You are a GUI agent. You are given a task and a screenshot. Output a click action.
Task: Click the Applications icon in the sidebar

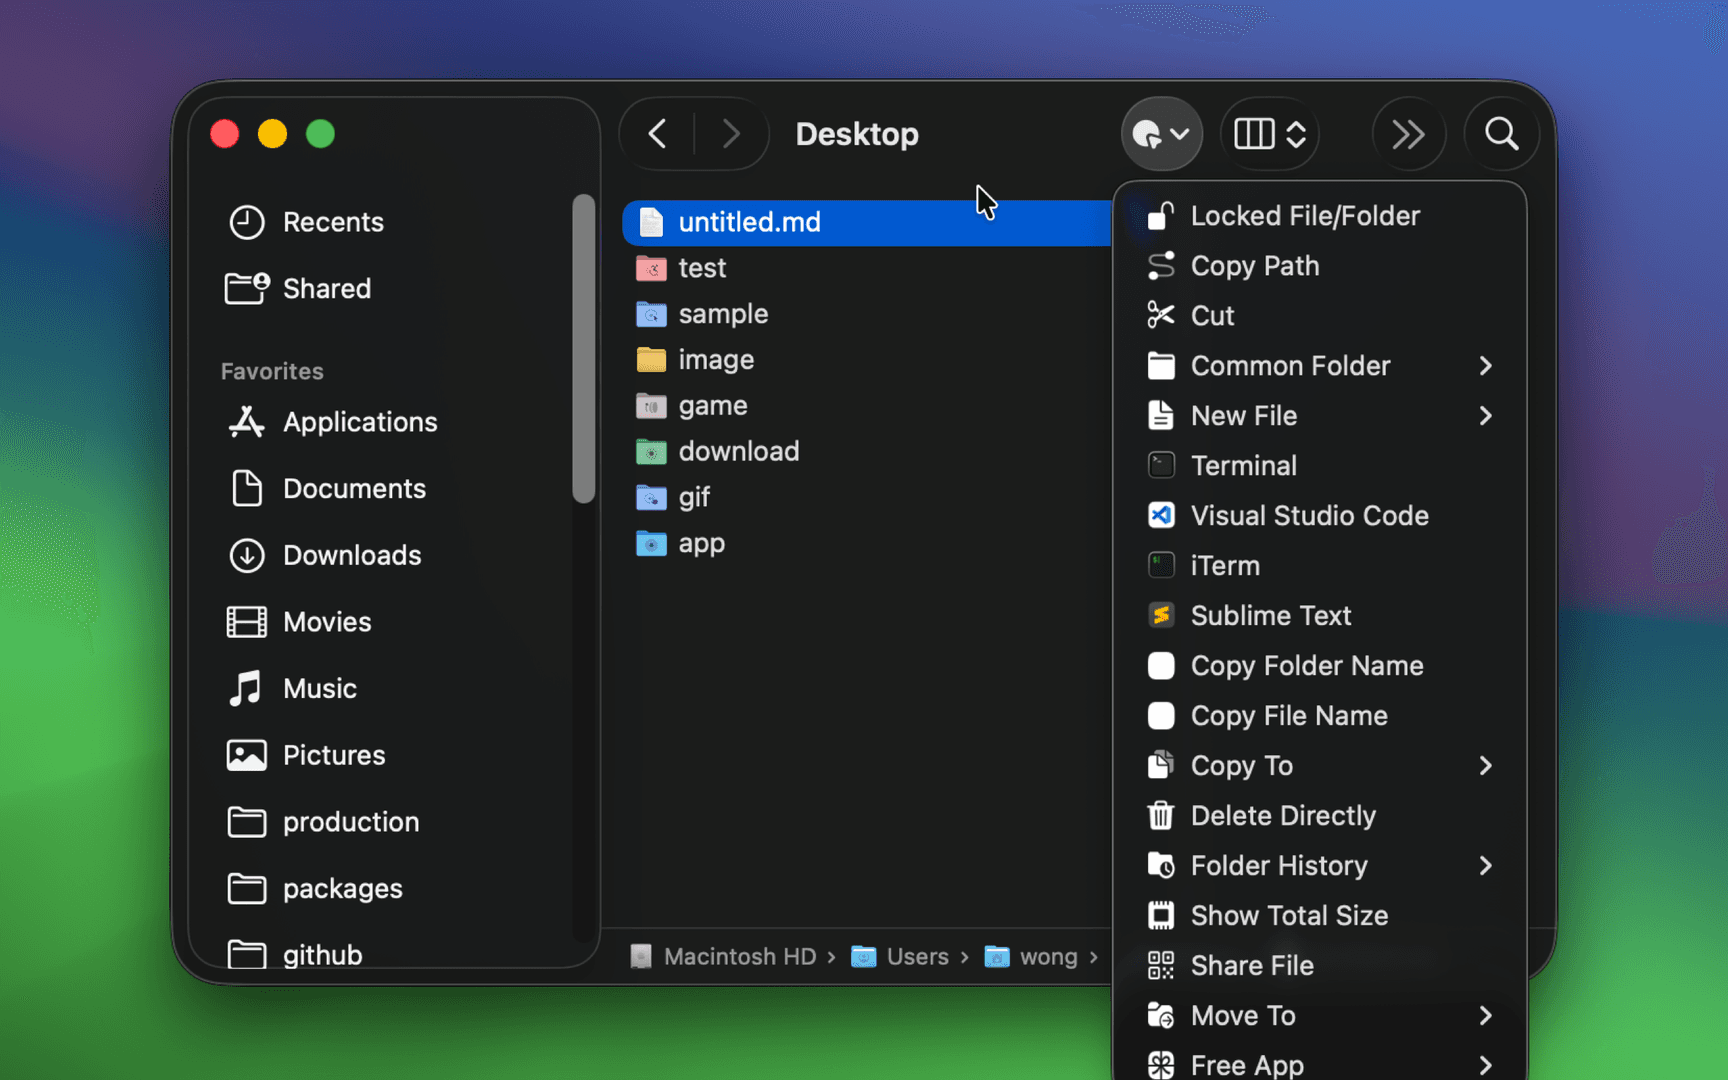point(246,421)
